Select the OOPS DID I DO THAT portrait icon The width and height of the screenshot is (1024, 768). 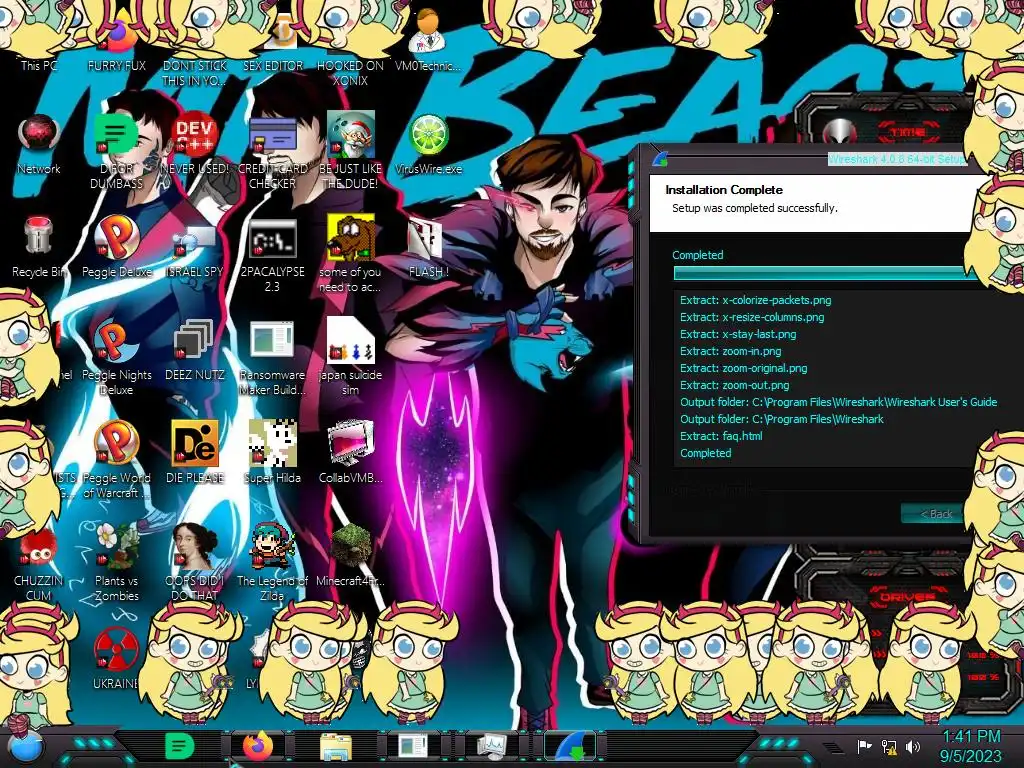195,563
